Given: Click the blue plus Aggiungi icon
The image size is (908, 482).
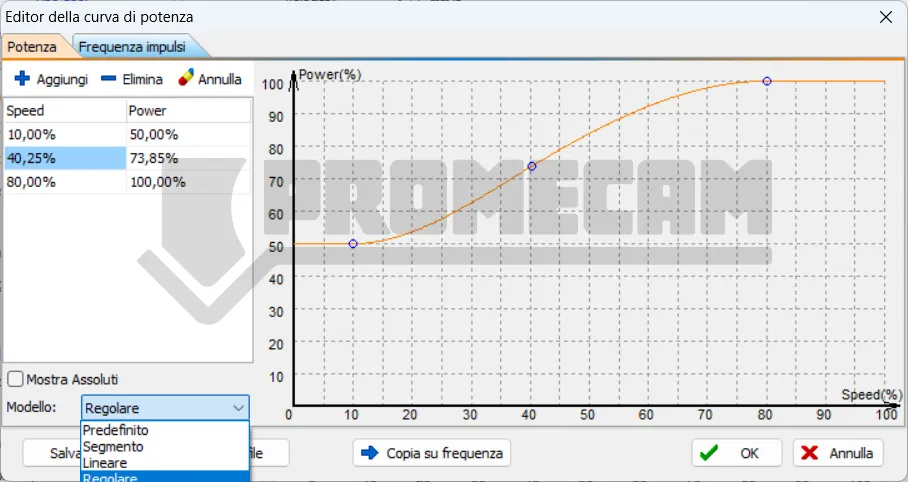Looking at the screenshot, I should coord(22,79).
